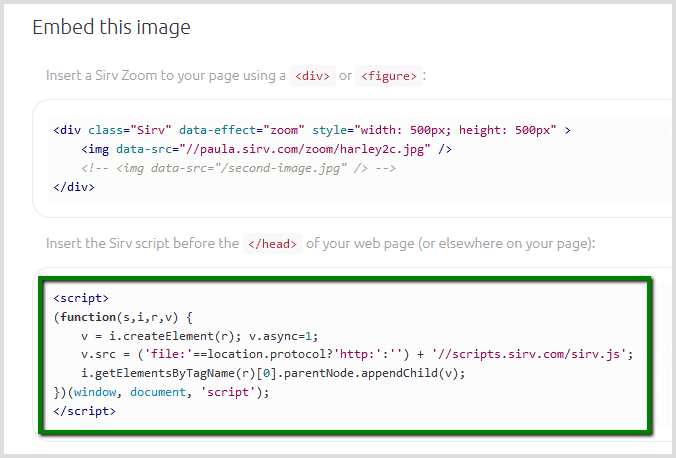Click the v = i.createElement(r) line
The width and height of the screenshot is (676, 458).
click(x=200, y=336)
